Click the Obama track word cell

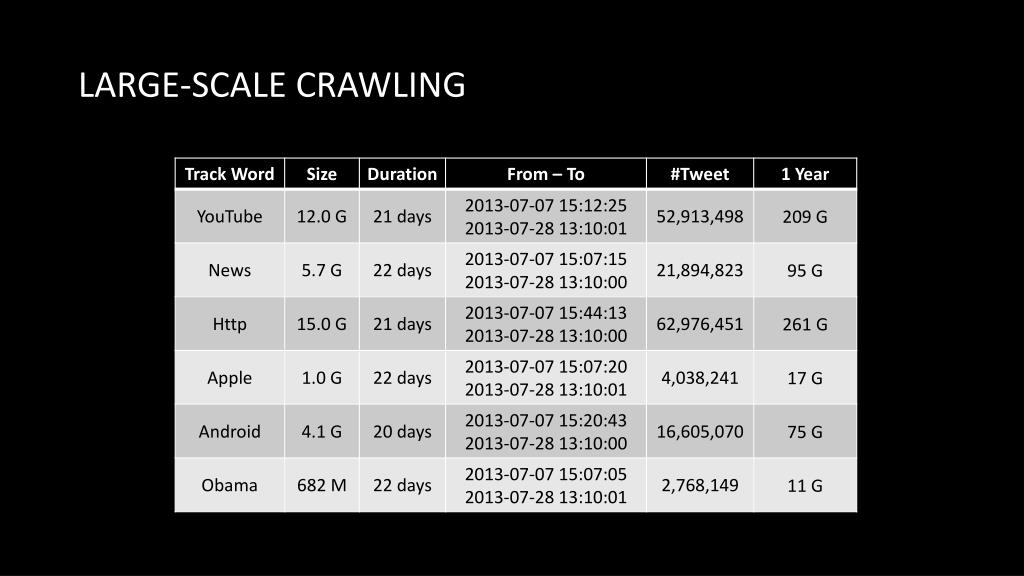pyautogui.click(x=229, y=485)
